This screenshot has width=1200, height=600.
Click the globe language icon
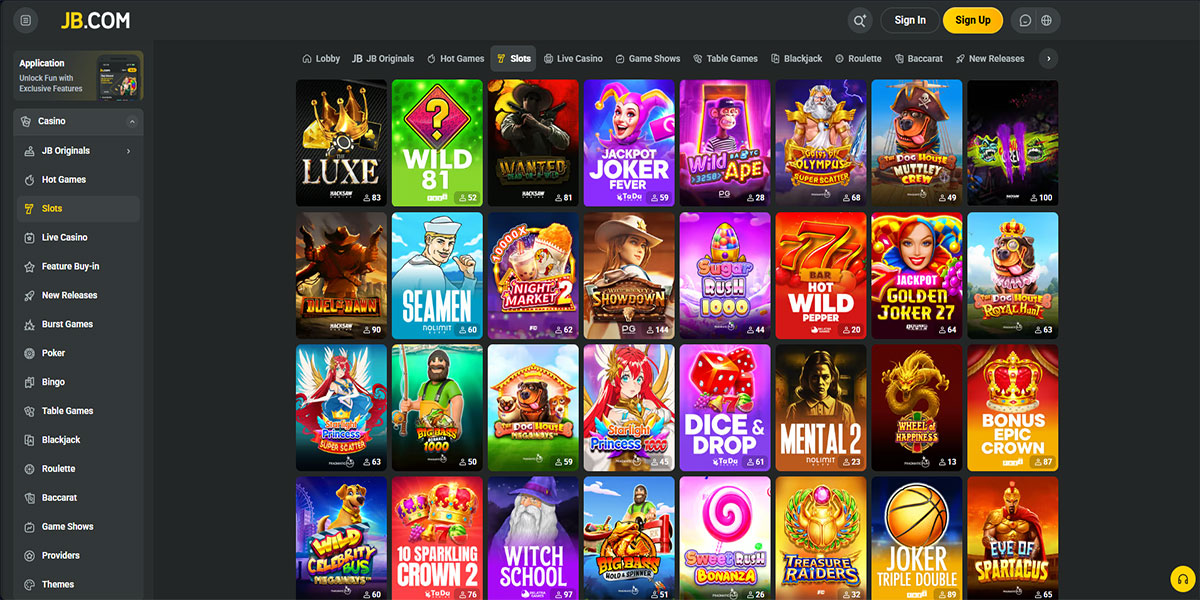coord(1047,20)
